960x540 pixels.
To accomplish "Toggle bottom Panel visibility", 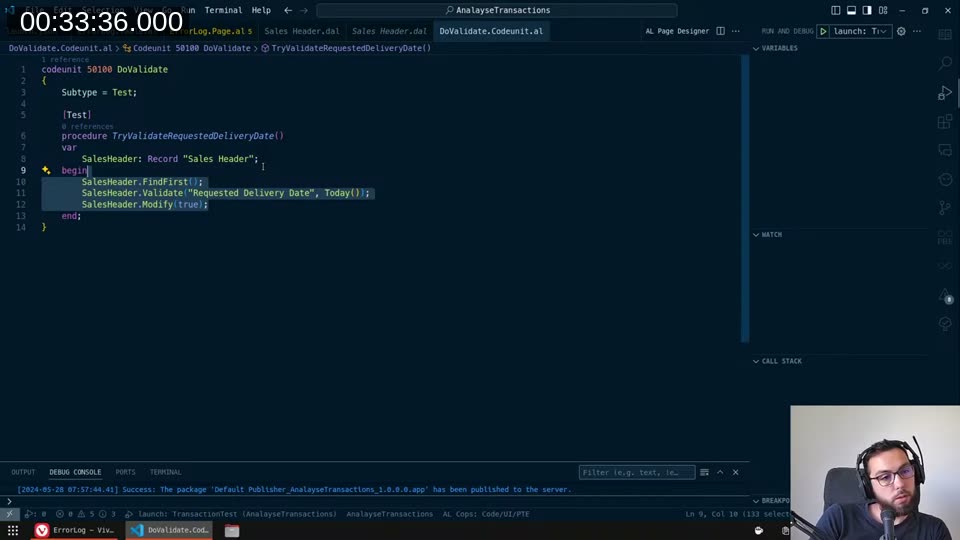I will pos(852,10).
